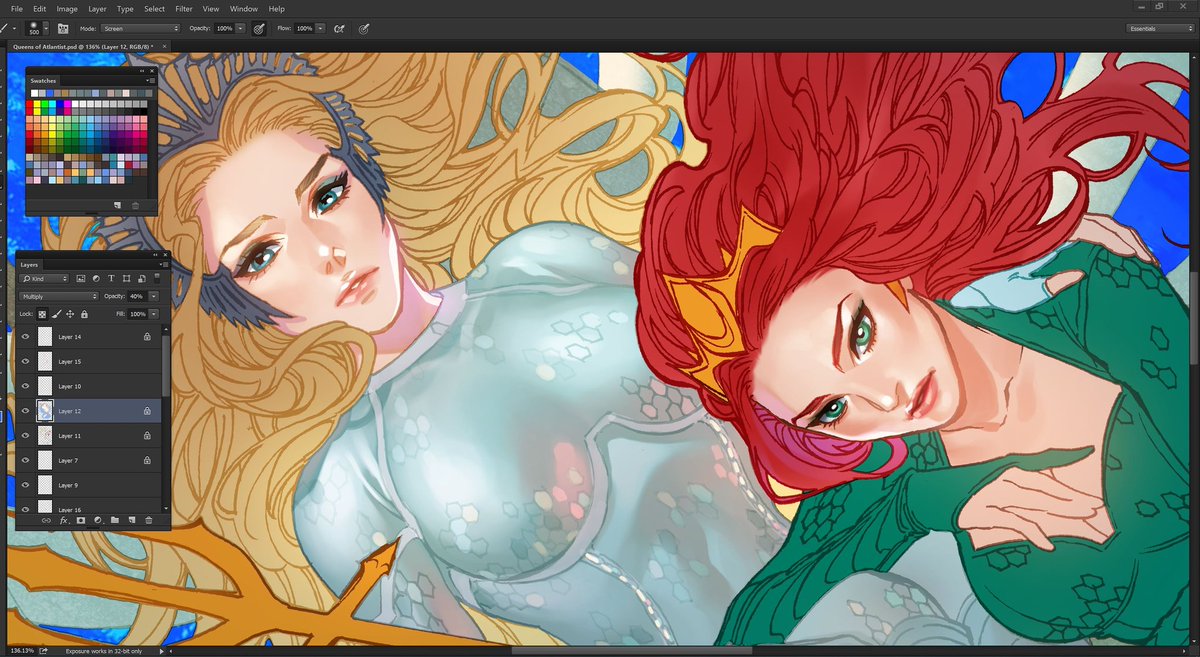
Task: Open the layer filter Kind dropdown
Action: point(43,278)
